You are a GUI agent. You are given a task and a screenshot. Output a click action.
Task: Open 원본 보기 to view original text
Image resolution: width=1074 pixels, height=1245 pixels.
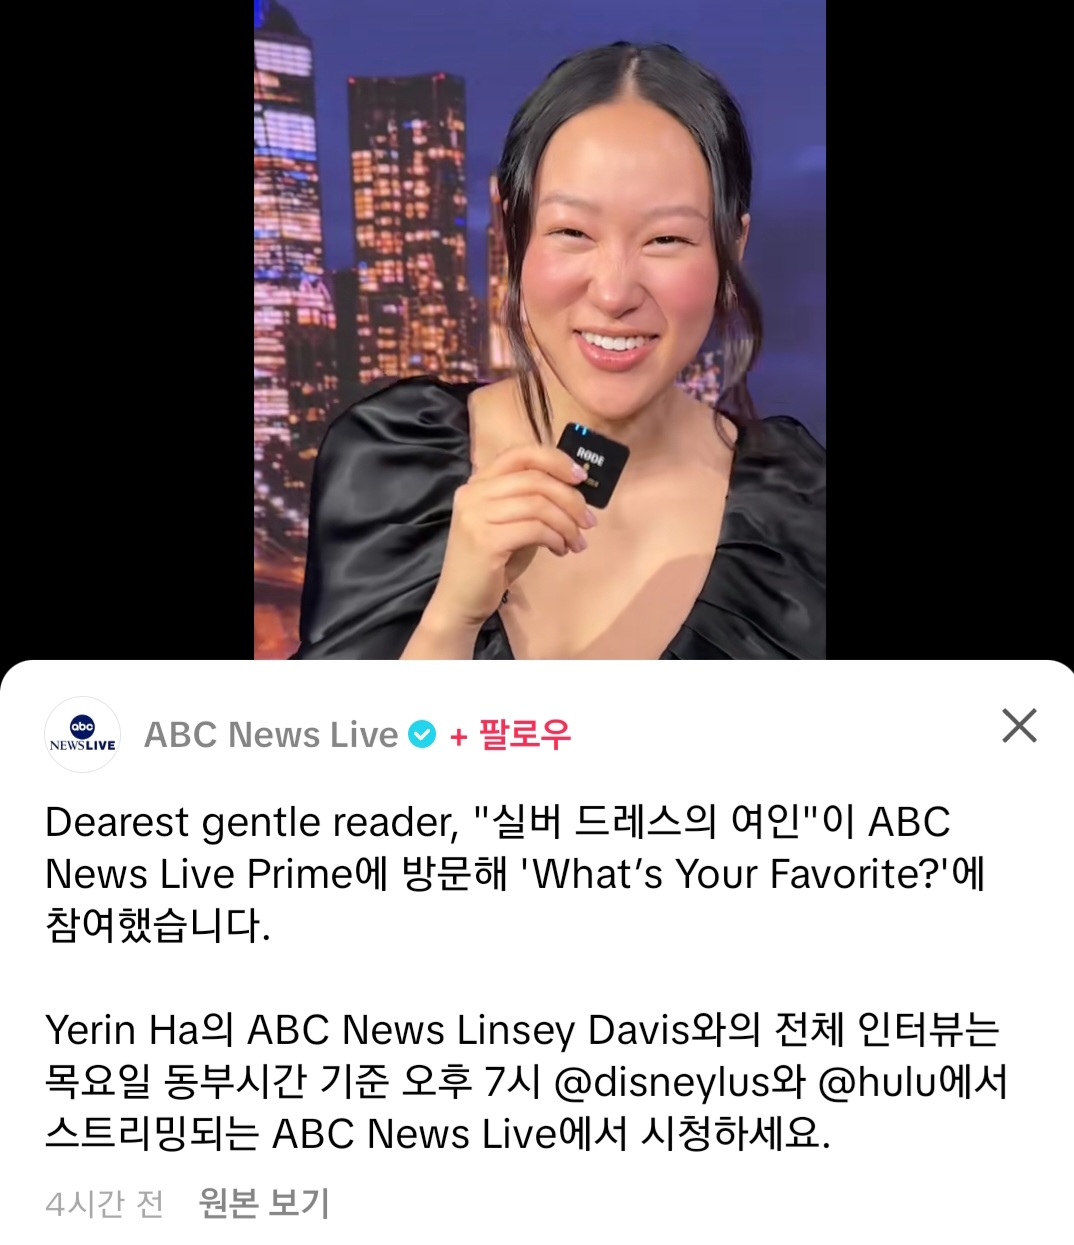click(x=264, y=1203)
